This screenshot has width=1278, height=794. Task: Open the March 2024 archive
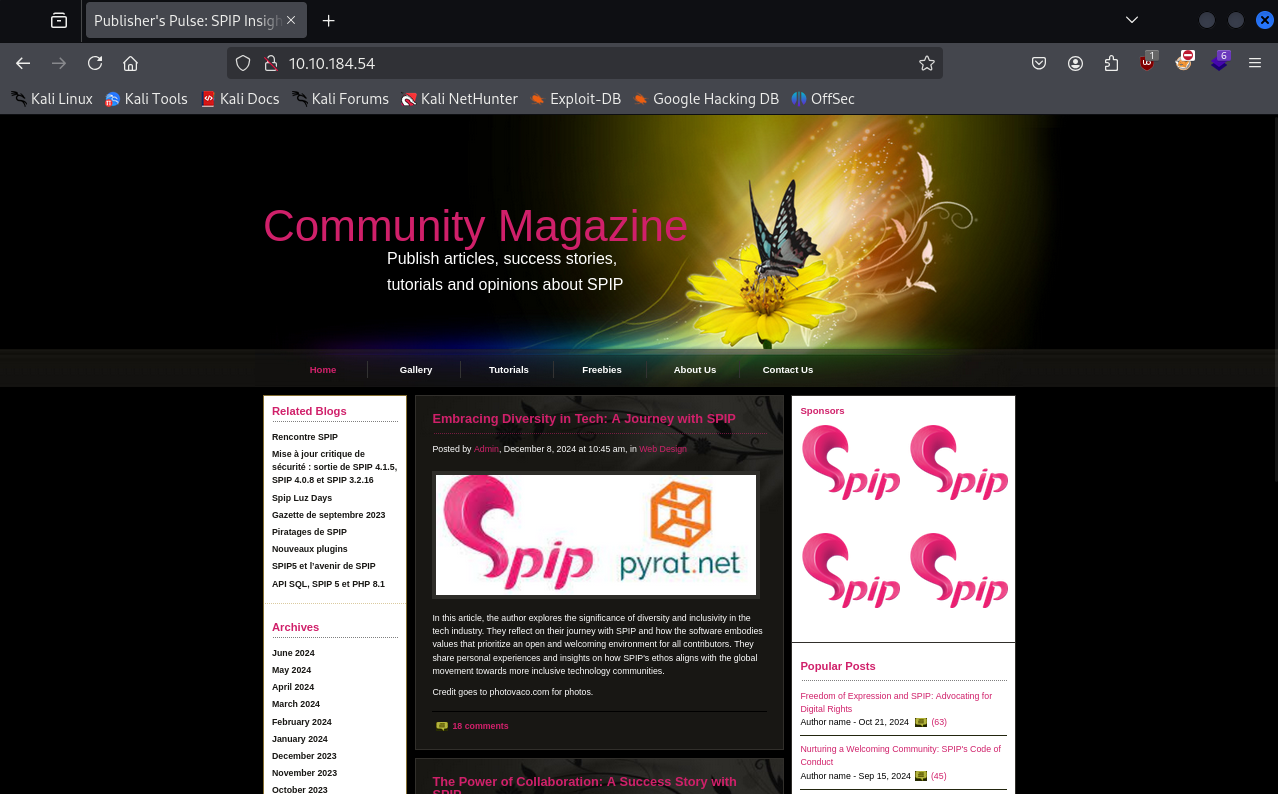(x=296, y=704)
